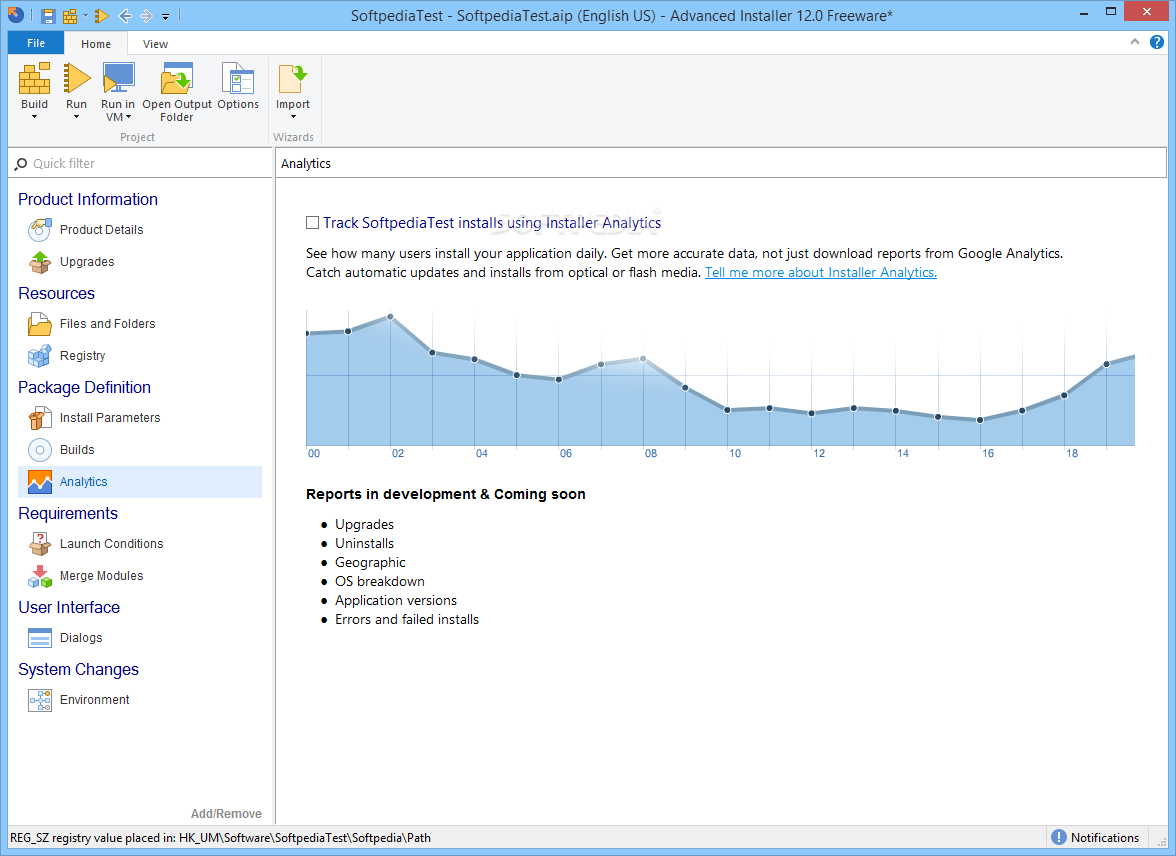The height and width of the screenshot is (856, 1176).
Task: Enable the Track SoftpediaTest installs checkbox
Action: click(x=313, y=222)
